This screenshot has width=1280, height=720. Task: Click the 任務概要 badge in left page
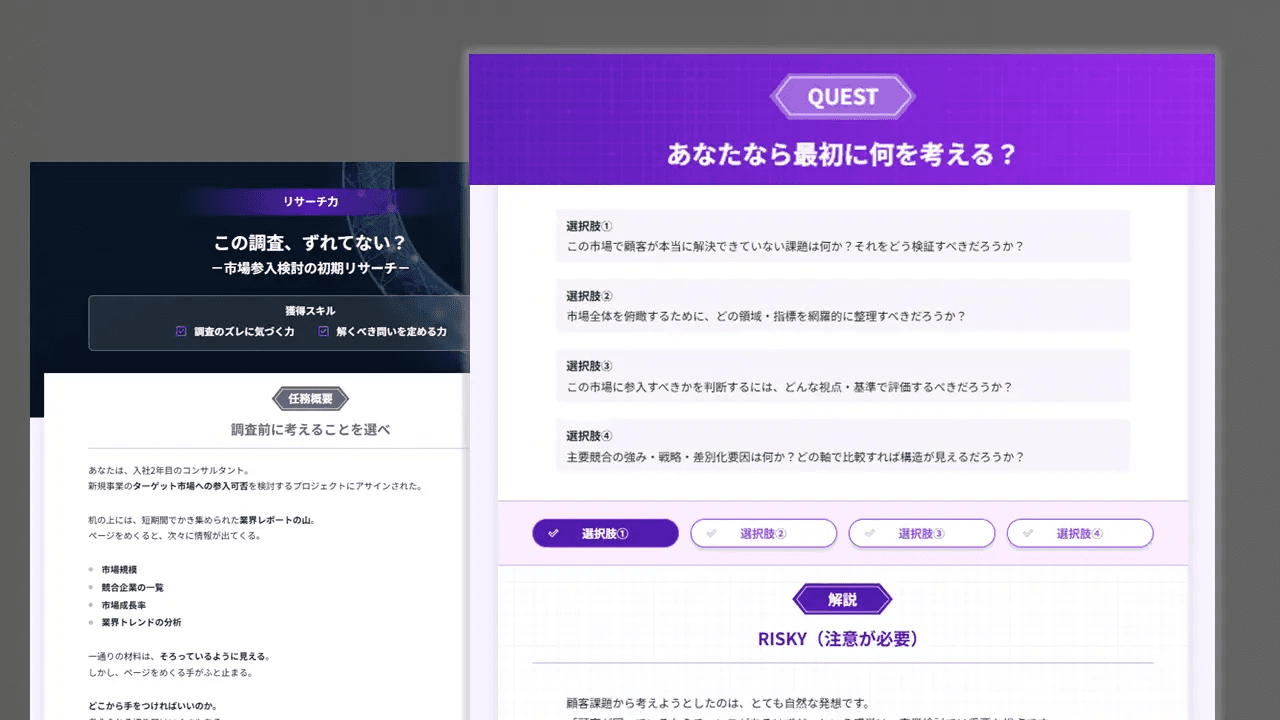pyautogui.click(x=310, y=398)
